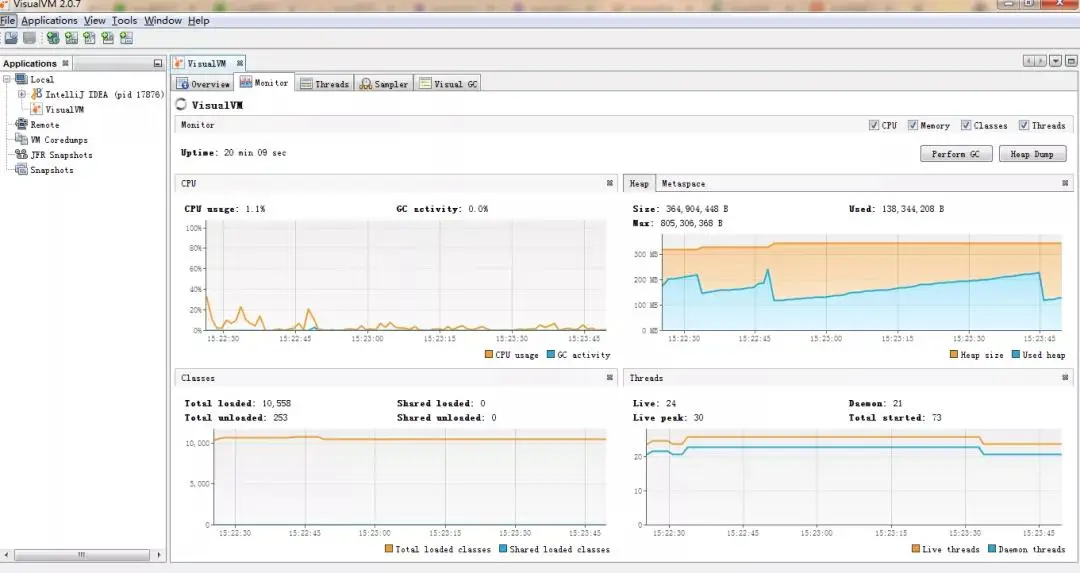1080x573 pixels.
Task: Expand the IntelliJ IDEA tree node
Action: point(21,94)
